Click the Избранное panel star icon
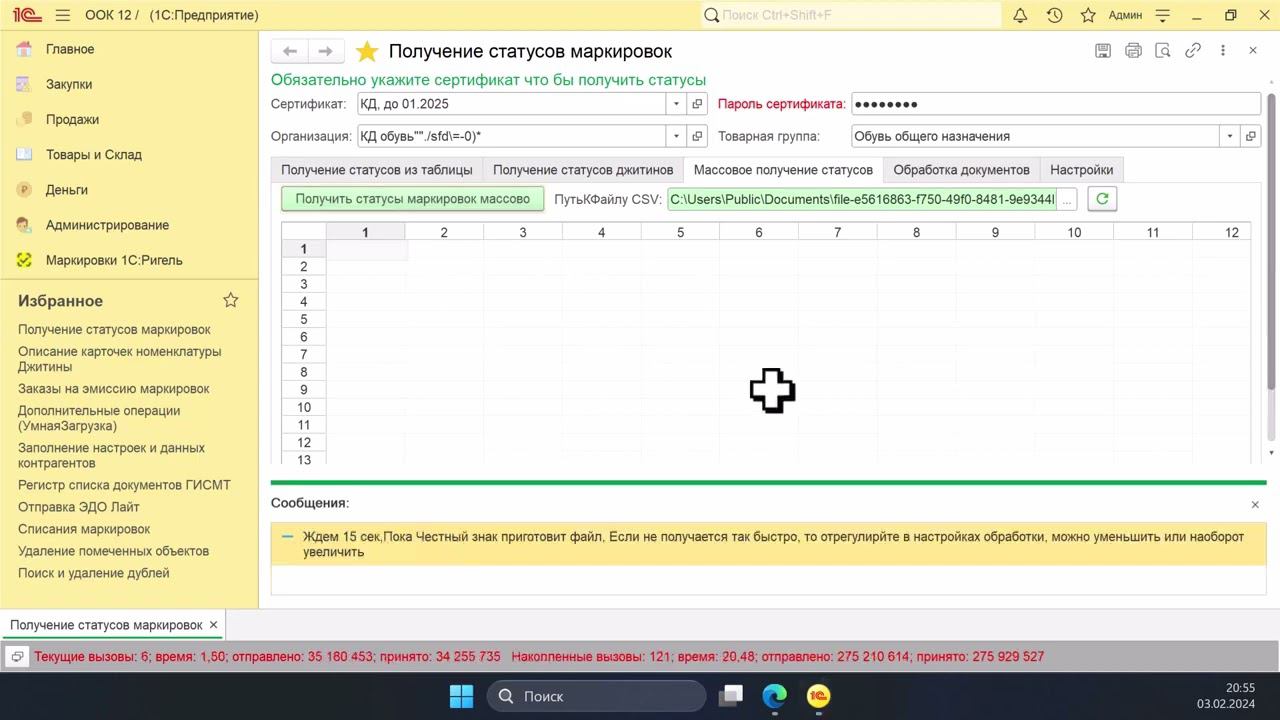 click(231, 300)
